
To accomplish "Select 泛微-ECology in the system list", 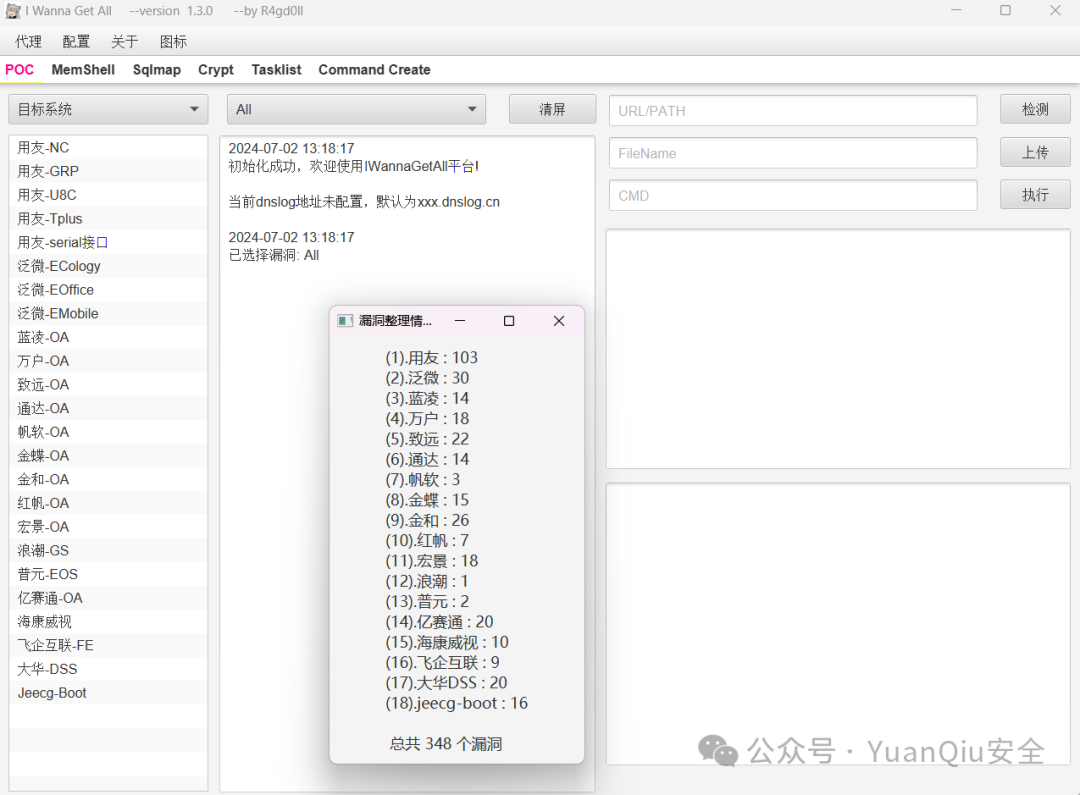I will click(108, 266).
